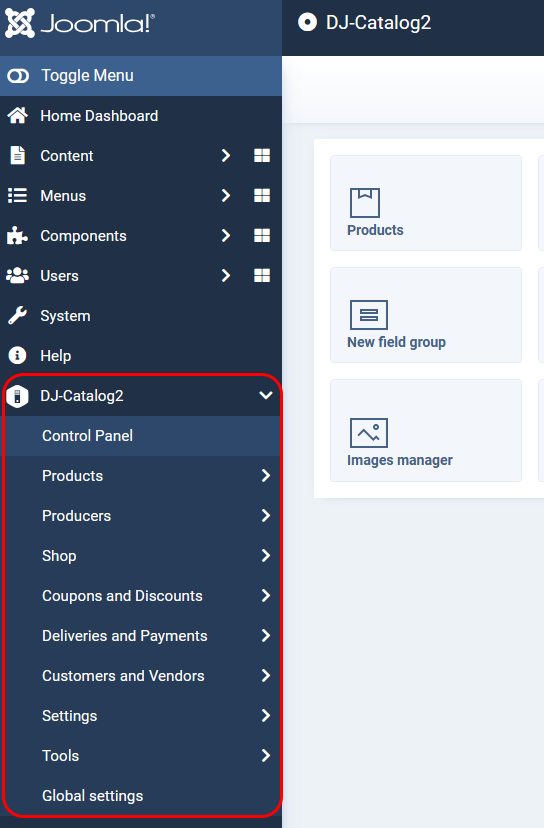Click the Joomla logo
Image resolution: width=544 pixels, height=828 pixels.
[80, 23]
